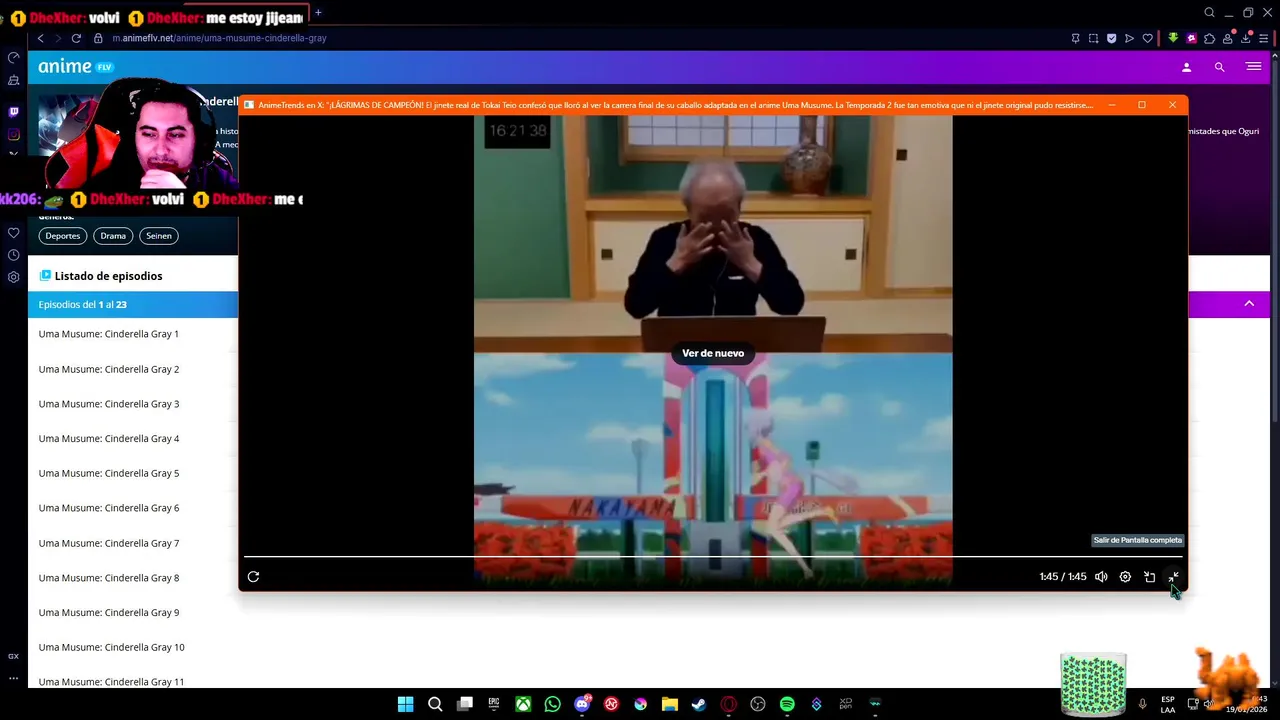
Task: Open GX Control from the sidebar
Action: click(13, 656)
